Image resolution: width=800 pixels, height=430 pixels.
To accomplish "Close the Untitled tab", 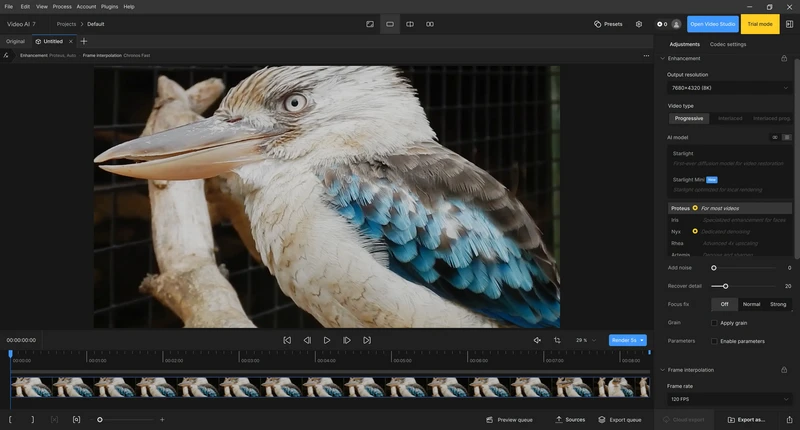I will pos(71,41).
